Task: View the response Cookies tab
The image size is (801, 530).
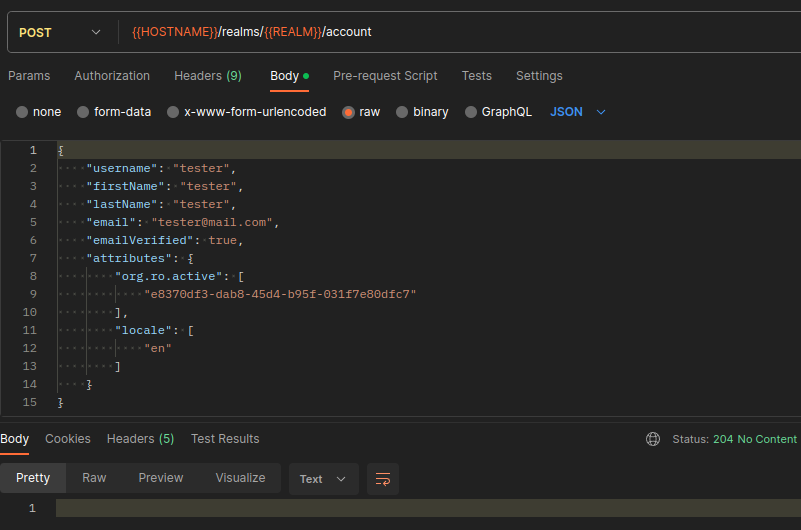Action: coord(68,439)
